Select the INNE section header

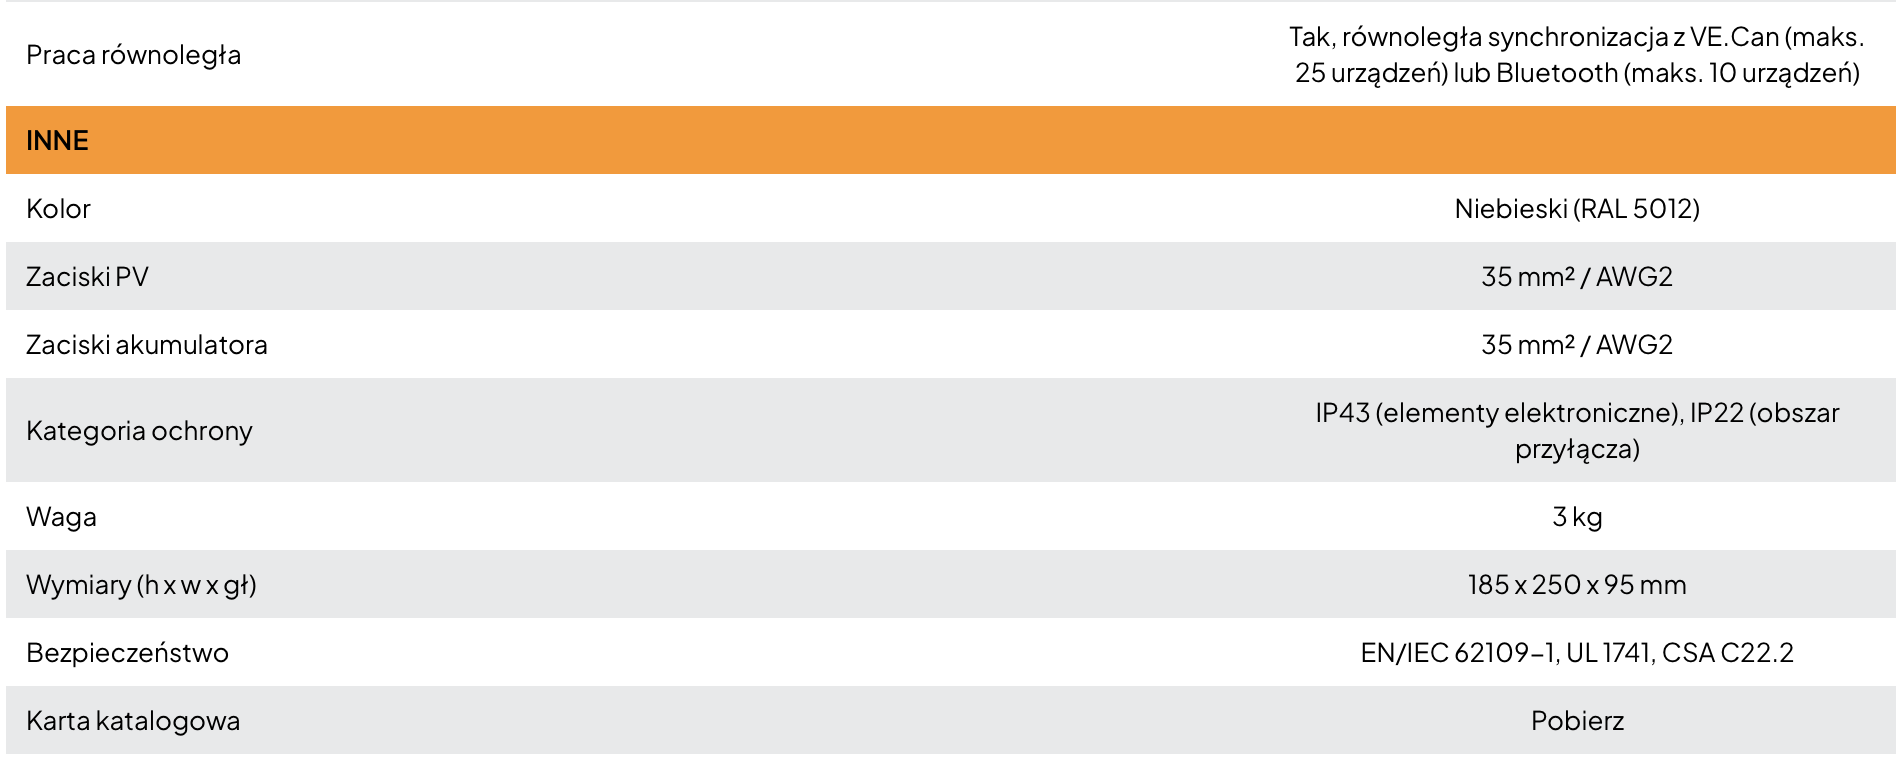[950, 140]
